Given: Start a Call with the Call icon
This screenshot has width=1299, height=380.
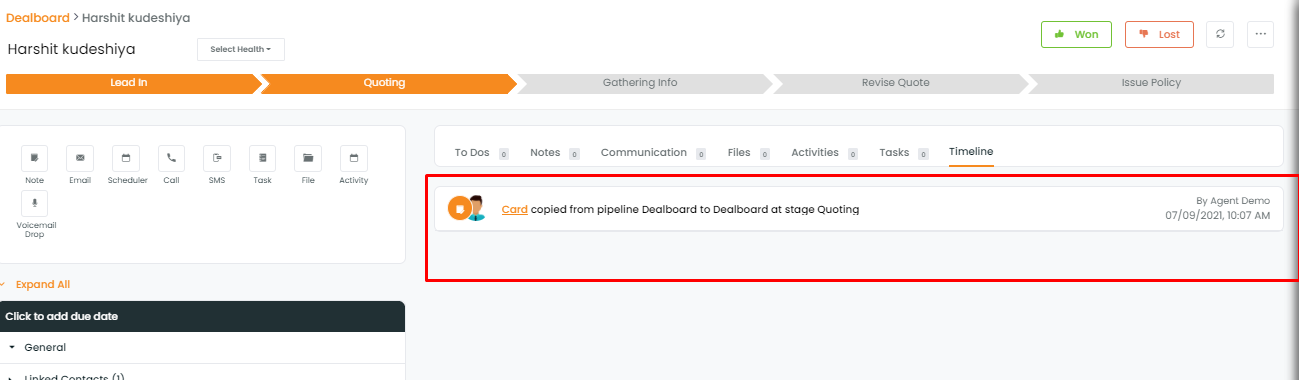Looking at the screenshot, I should click(x=171, y=158).
